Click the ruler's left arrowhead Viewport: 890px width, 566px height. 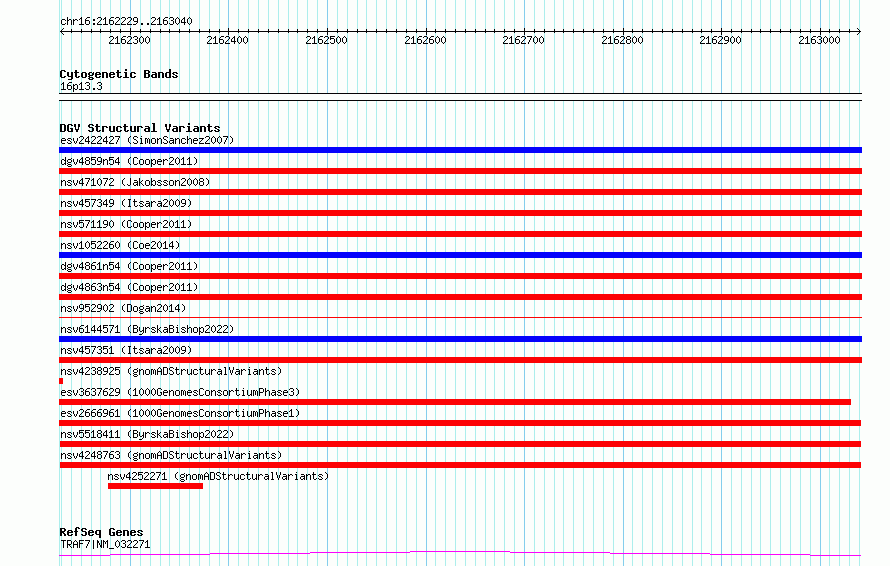[62, 32]
